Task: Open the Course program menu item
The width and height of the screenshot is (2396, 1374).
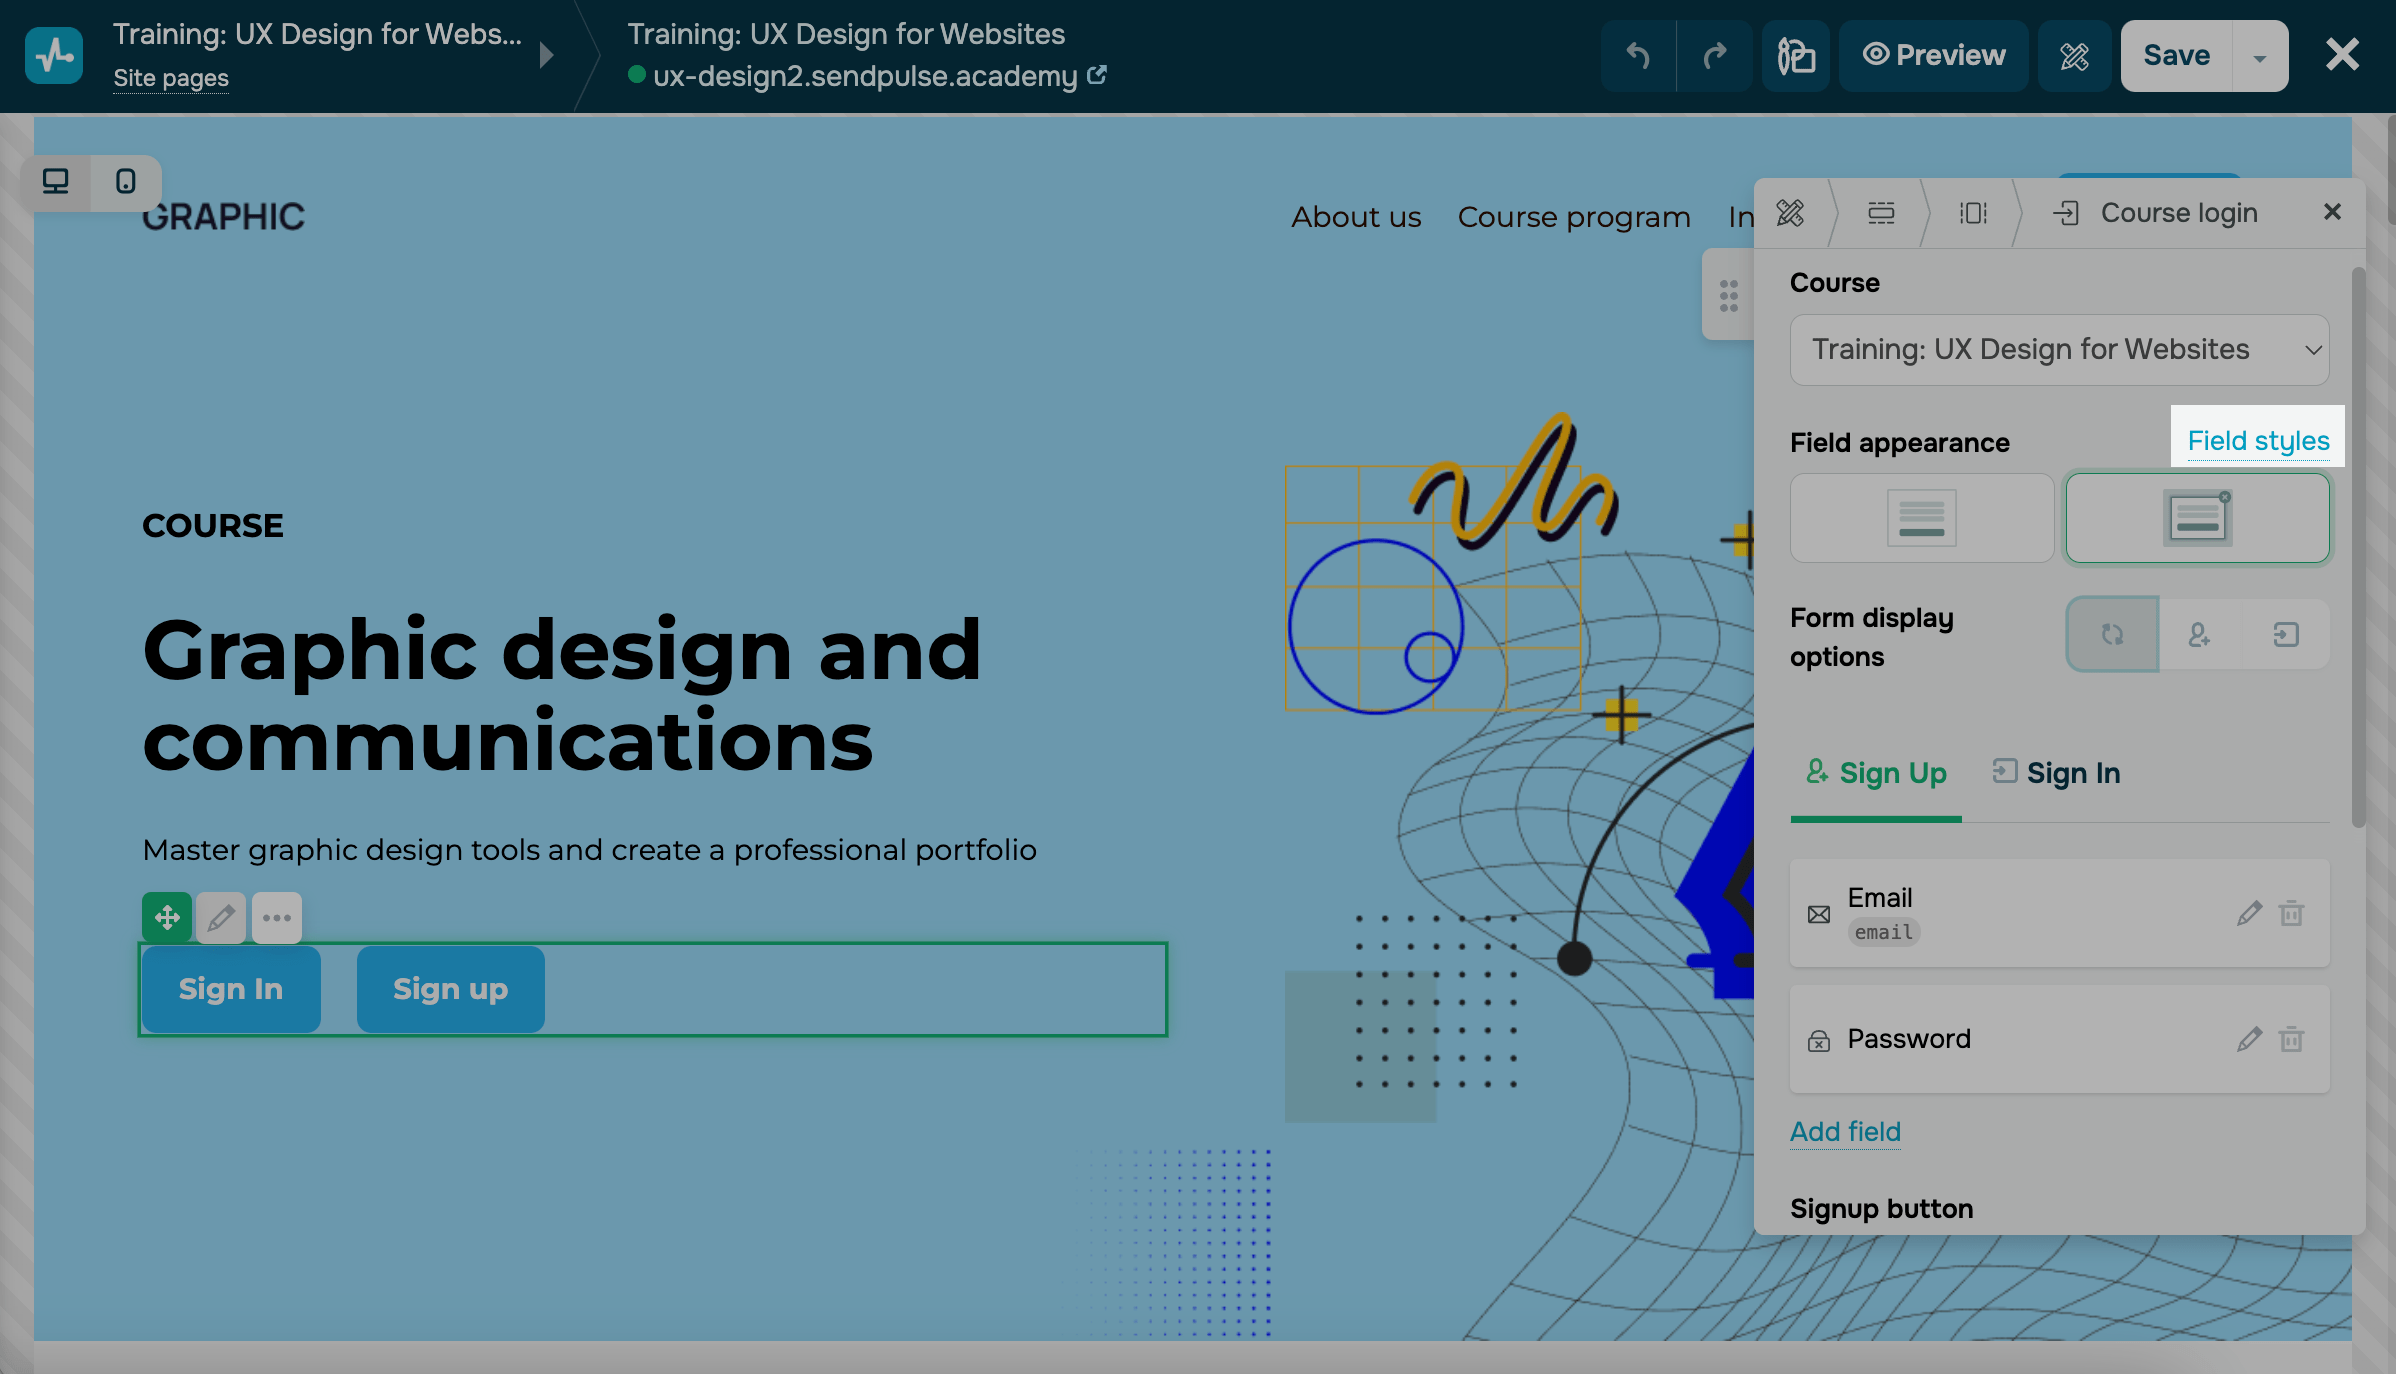Action: [x=1574, y=217]
